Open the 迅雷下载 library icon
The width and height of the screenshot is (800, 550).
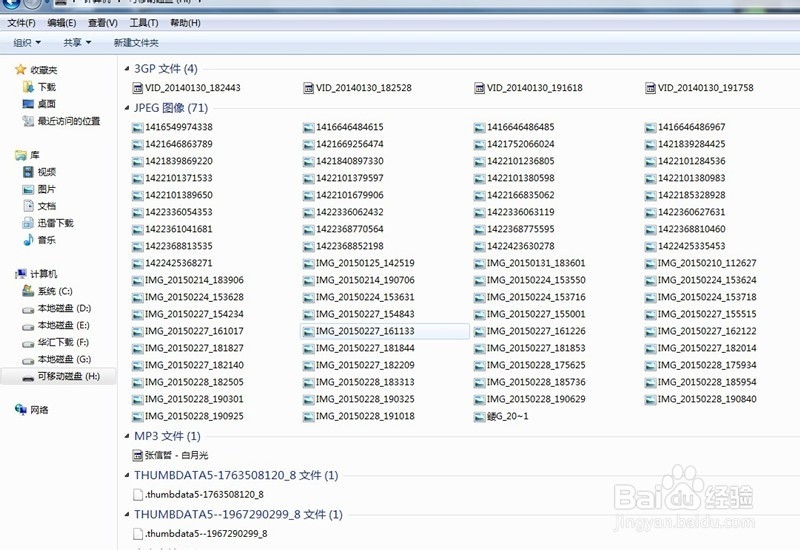(28, 223)
